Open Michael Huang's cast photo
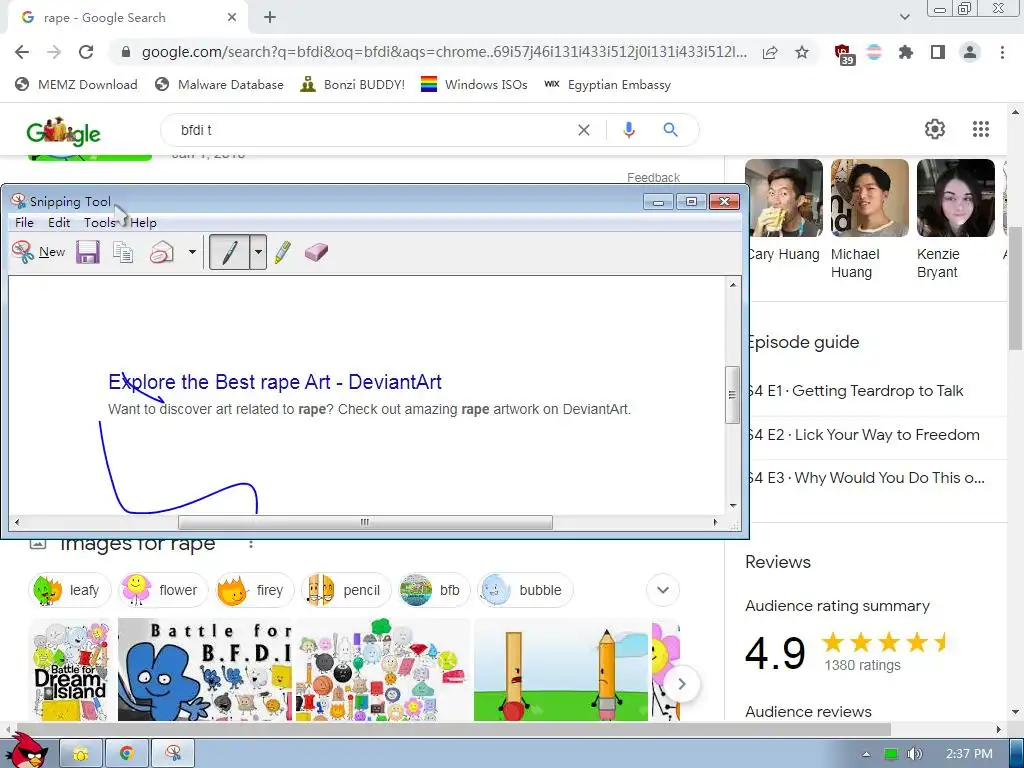This screenshot has height=768, width=1024. [869, 198]
